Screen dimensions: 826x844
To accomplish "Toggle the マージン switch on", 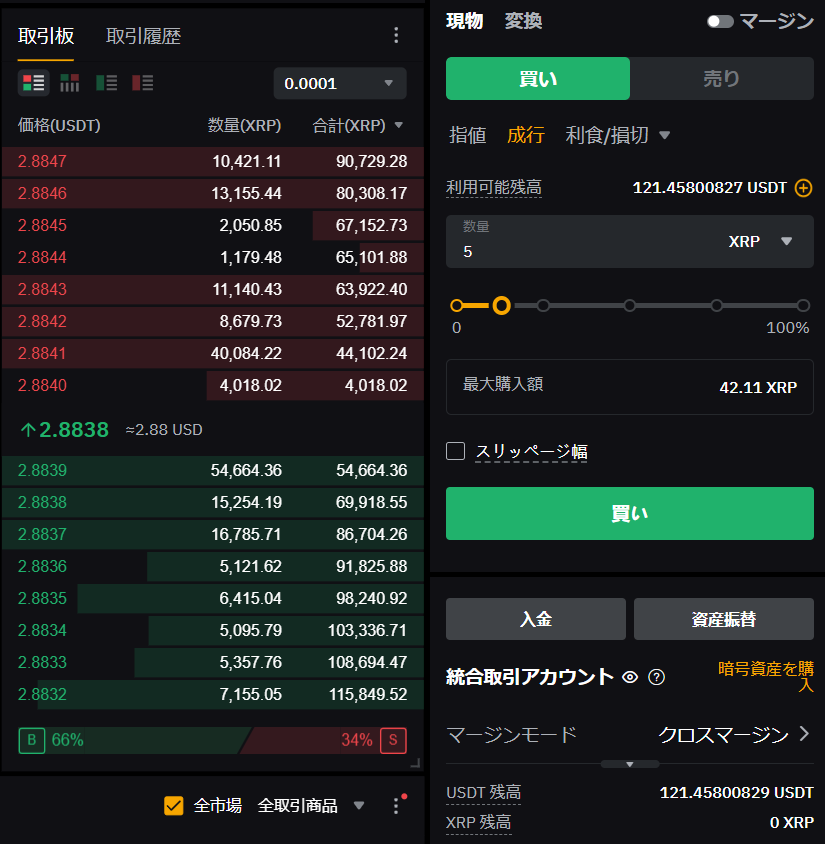I will pyautogui.click(x=720, y=21).
